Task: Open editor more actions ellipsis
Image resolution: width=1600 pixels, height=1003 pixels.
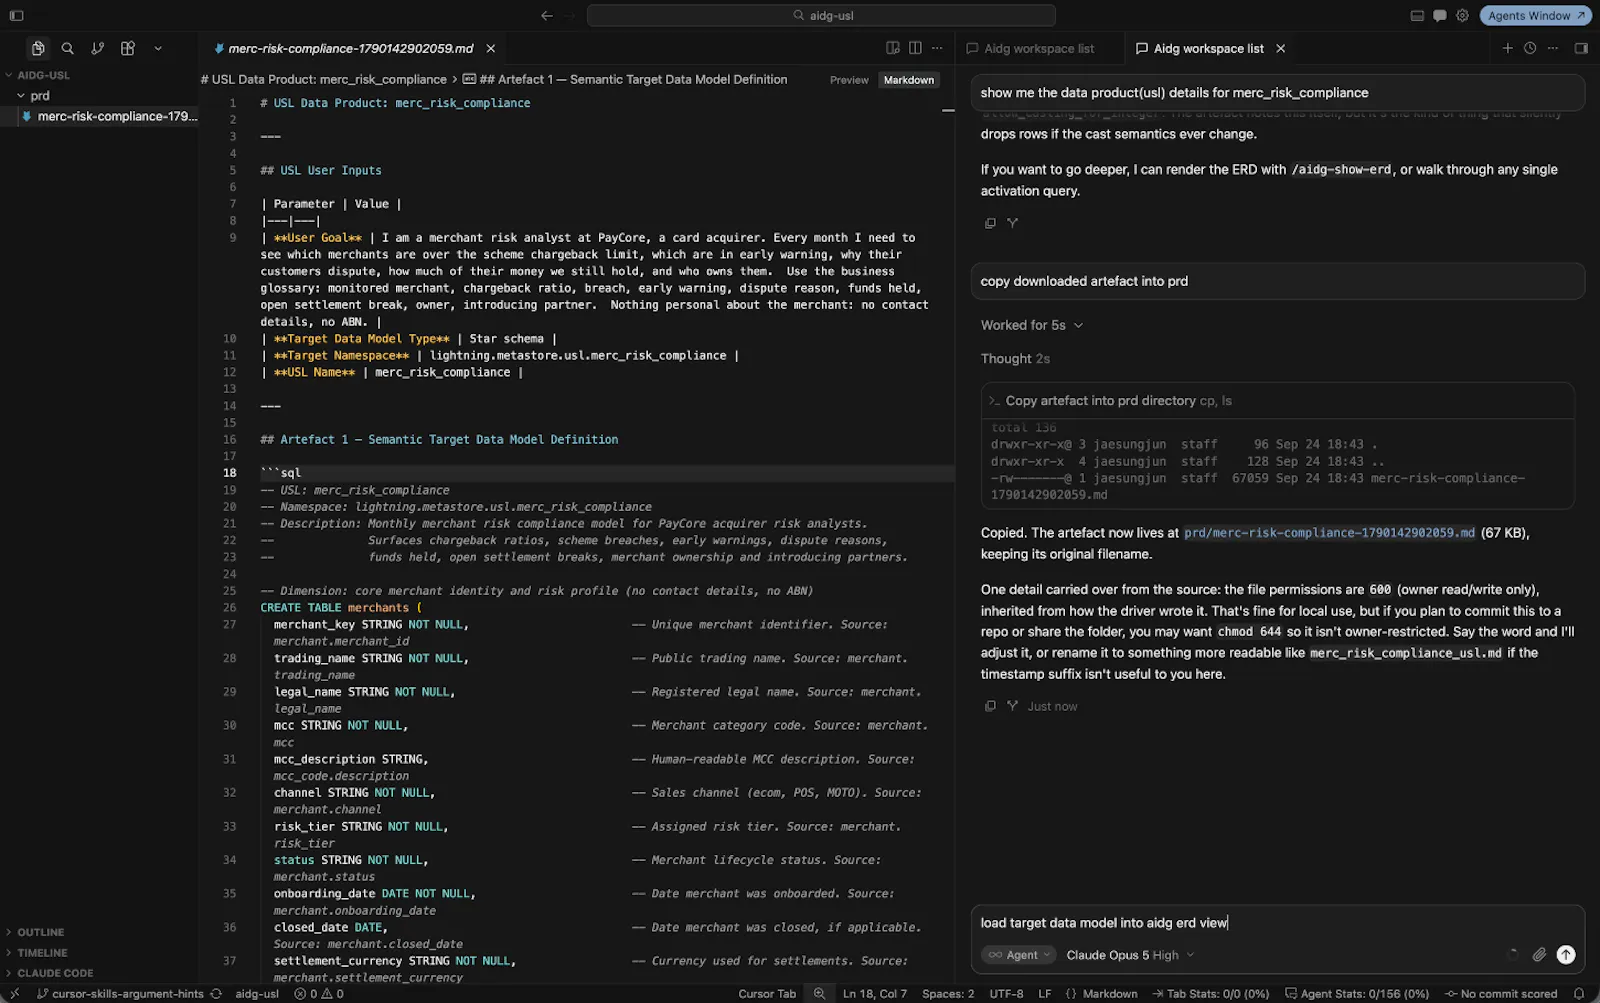Action: coord(937,48)
